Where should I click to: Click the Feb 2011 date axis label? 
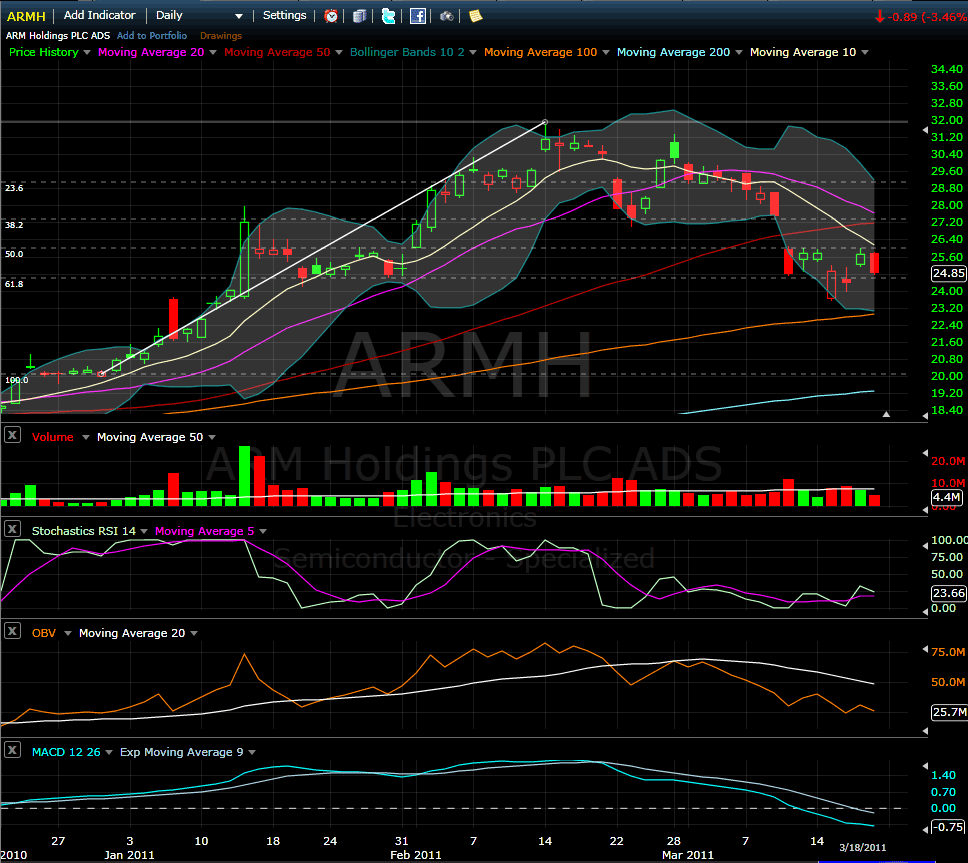(x=415, y=855)
